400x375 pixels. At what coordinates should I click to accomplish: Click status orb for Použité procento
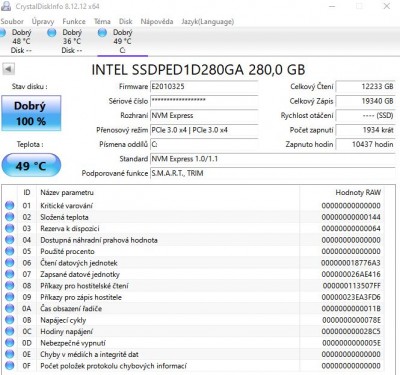(x=10, y=251)
